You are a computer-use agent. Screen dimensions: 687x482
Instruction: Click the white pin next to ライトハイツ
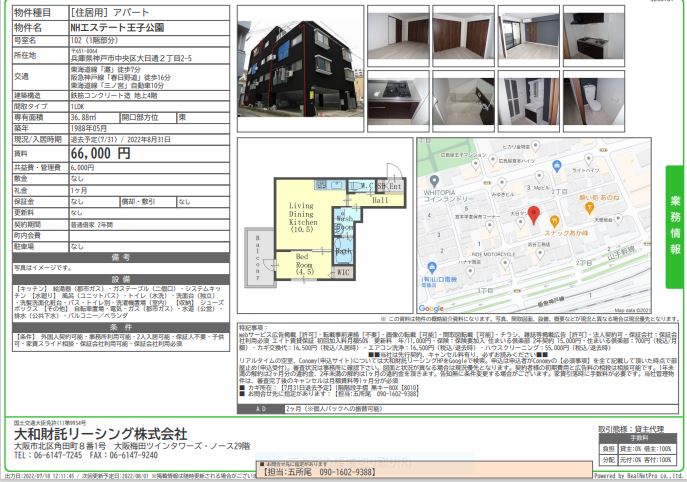point(589,159)
